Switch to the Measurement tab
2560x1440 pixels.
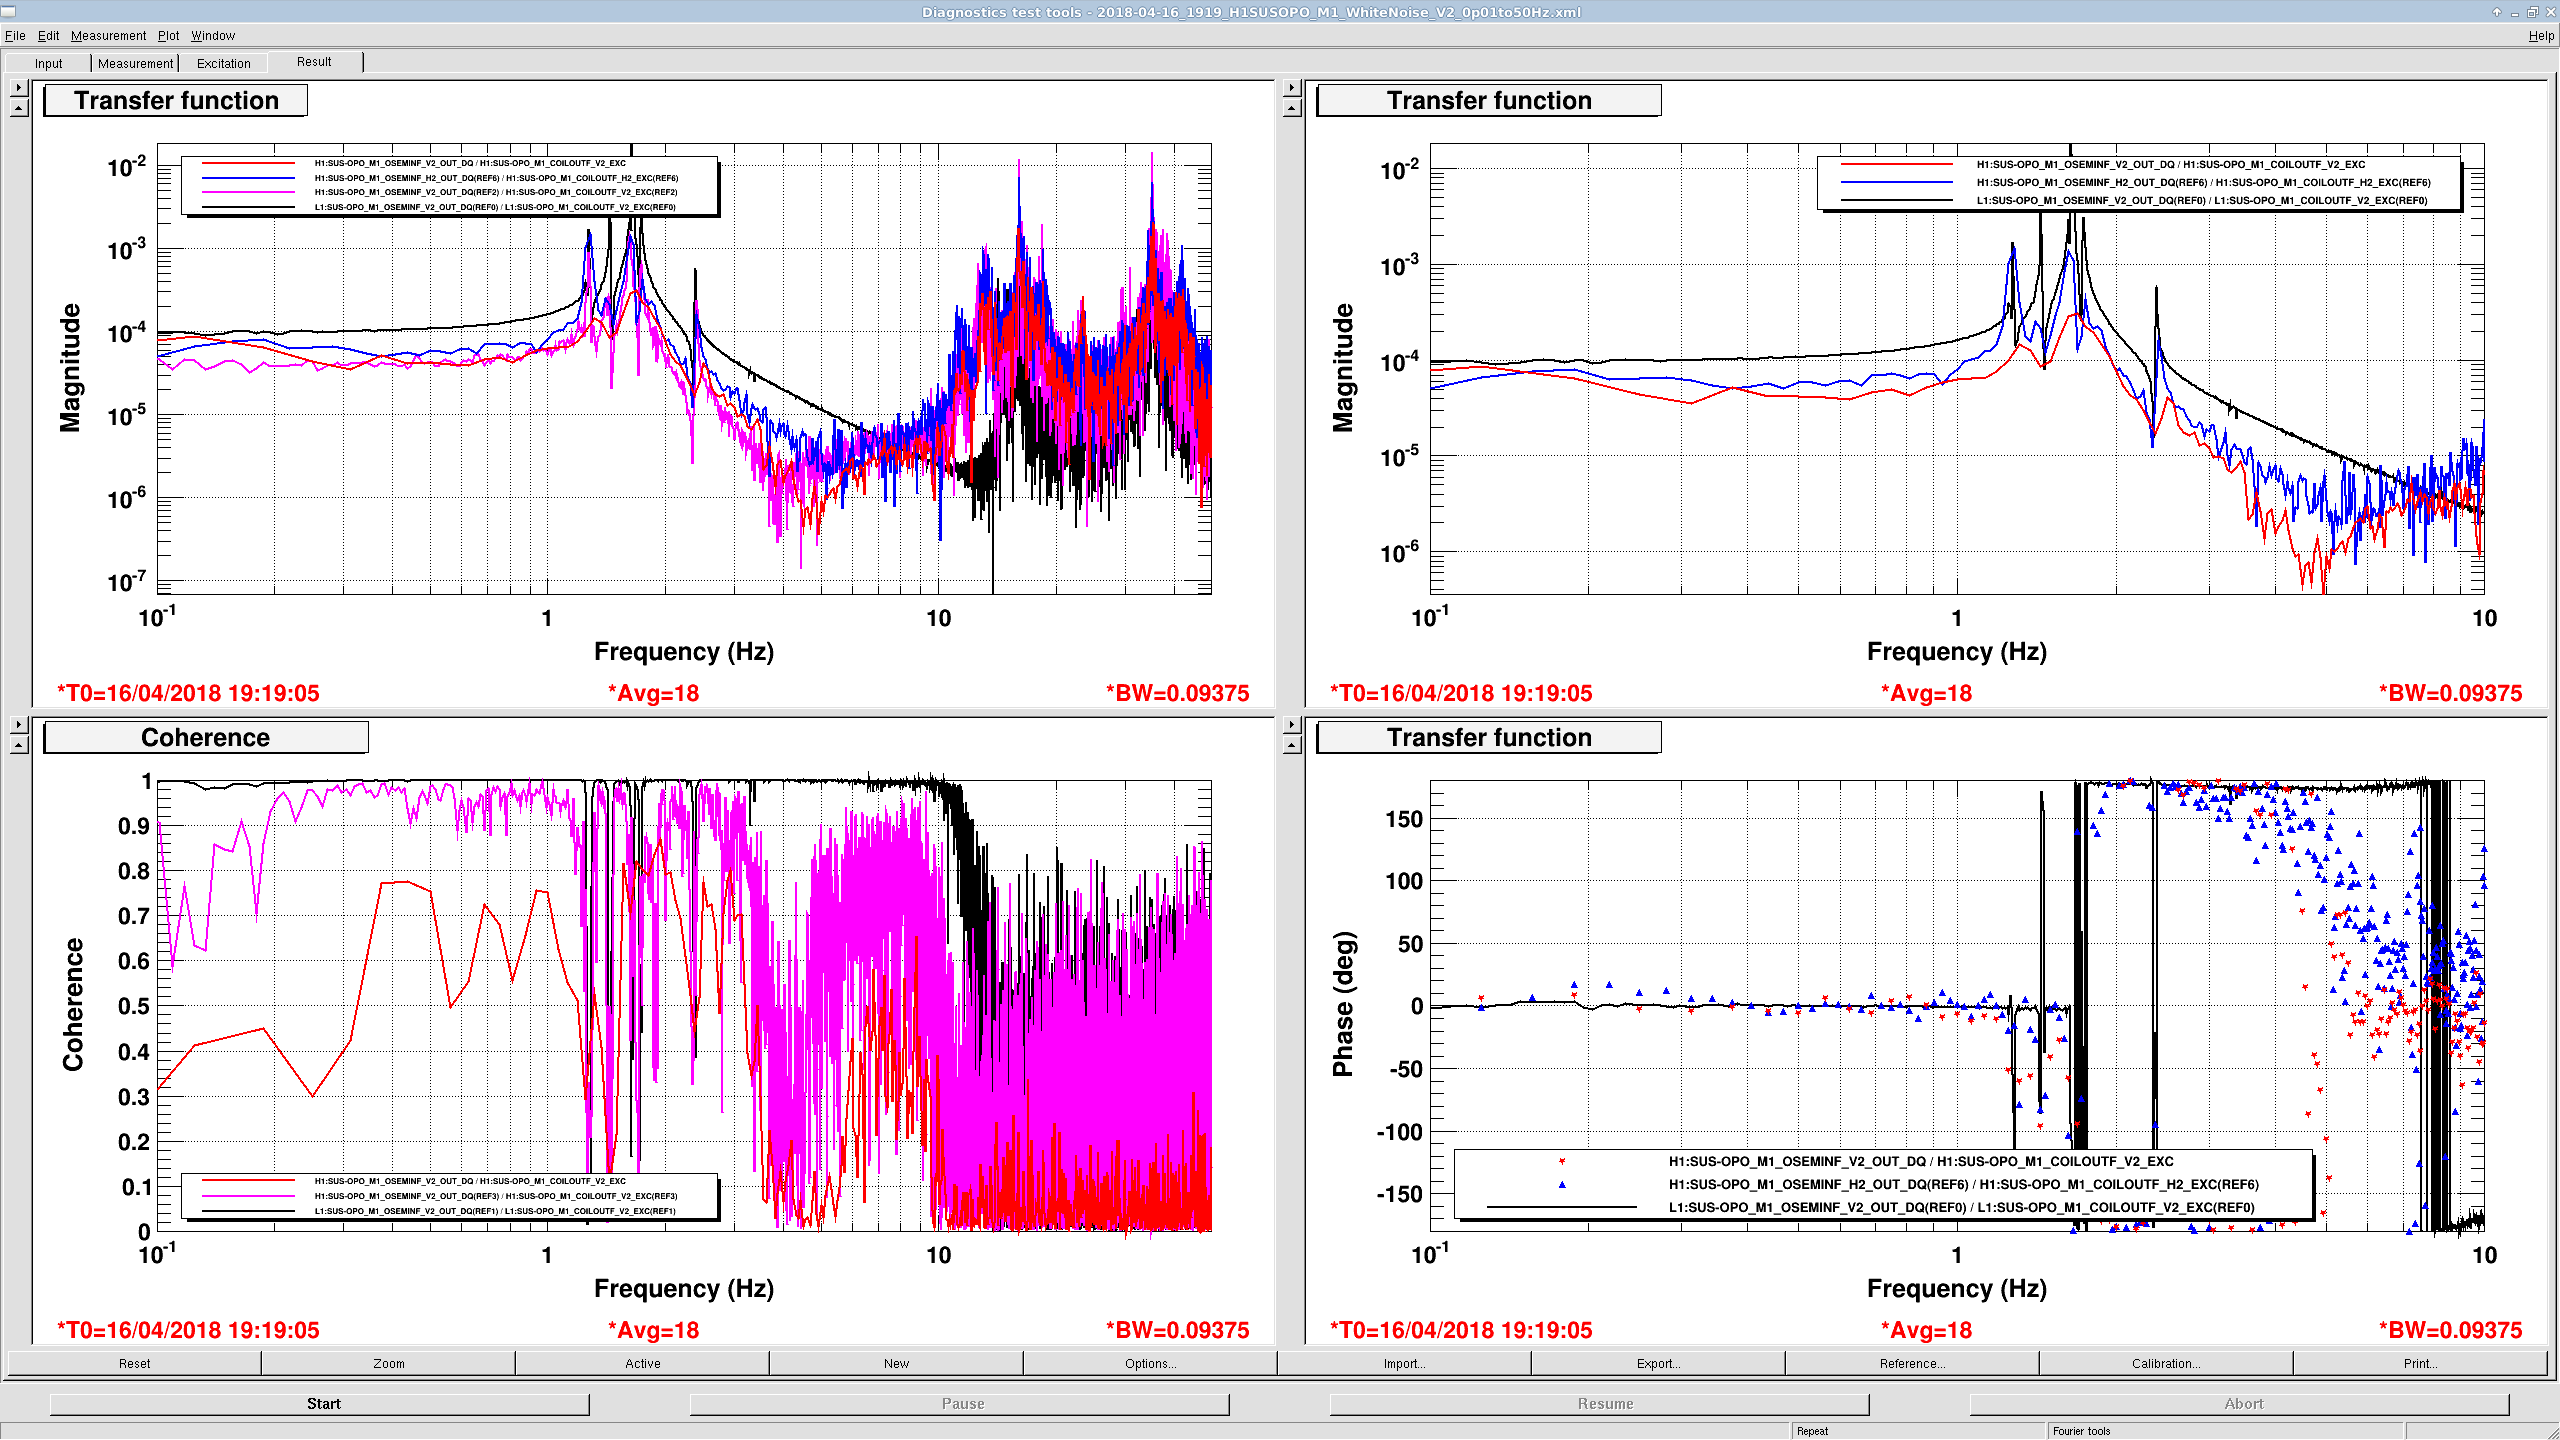pos(135,63)
